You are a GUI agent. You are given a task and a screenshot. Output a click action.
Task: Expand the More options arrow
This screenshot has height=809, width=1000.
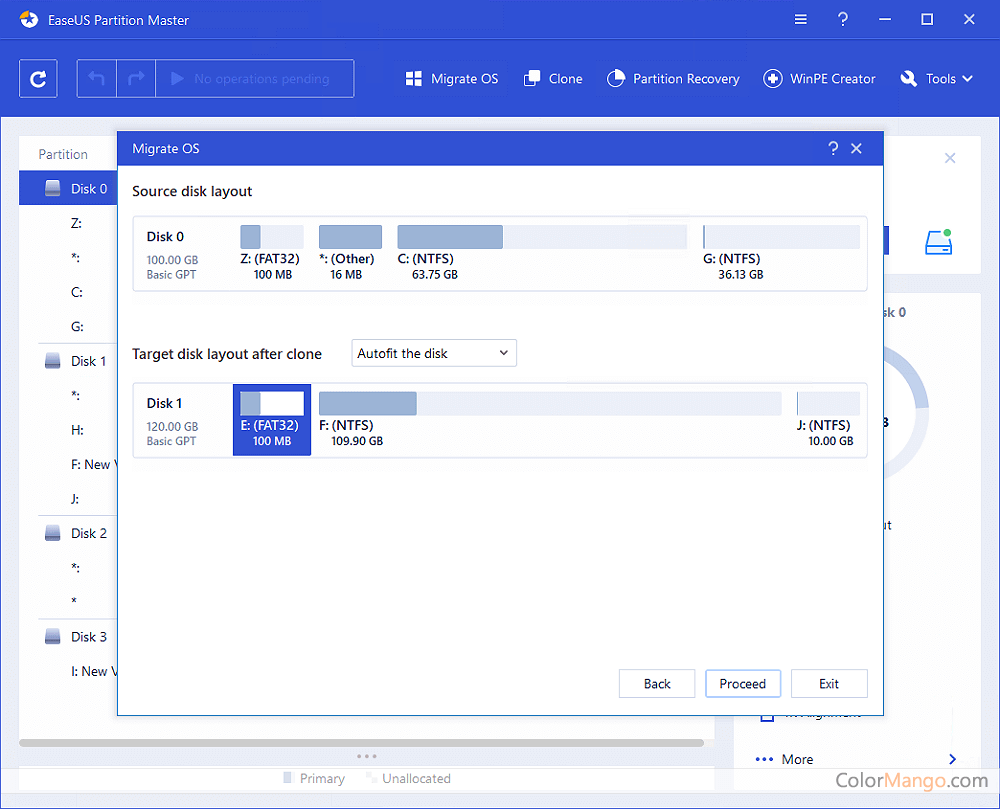(952, 759)
